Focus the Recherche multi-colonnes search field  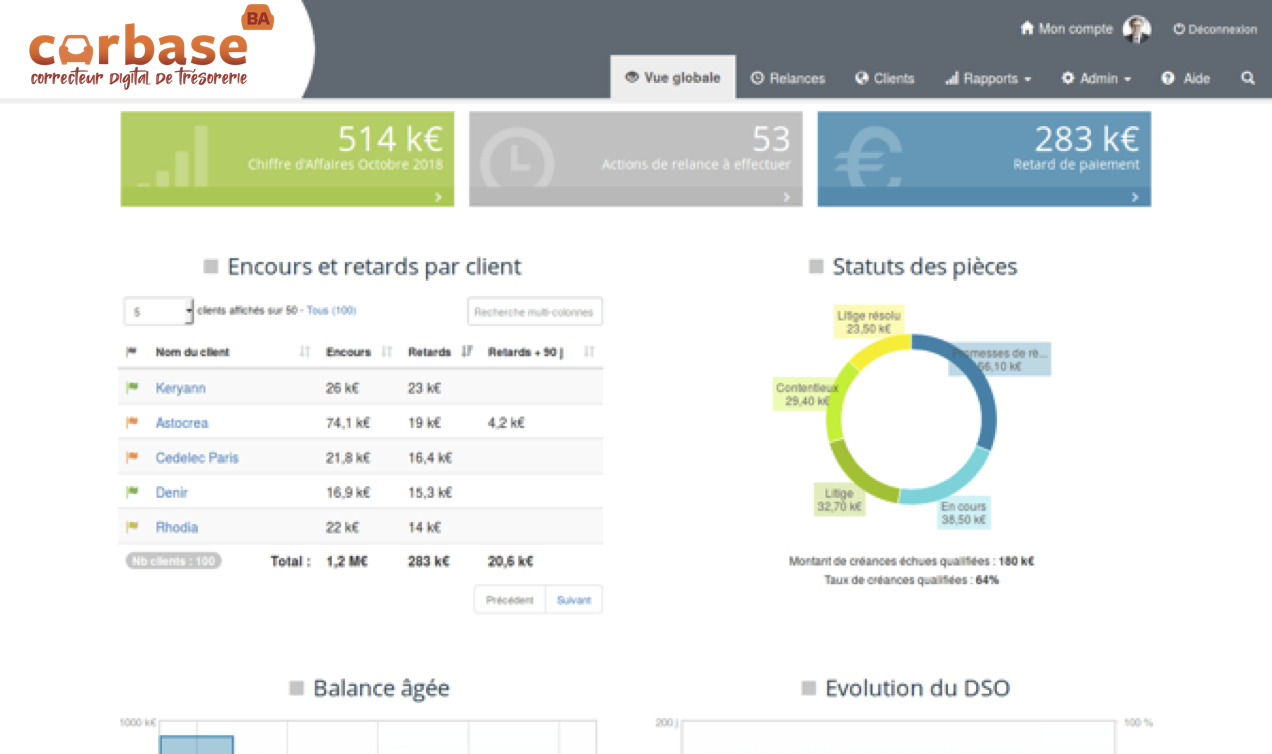pyautogui.click(x=535, y=312)
